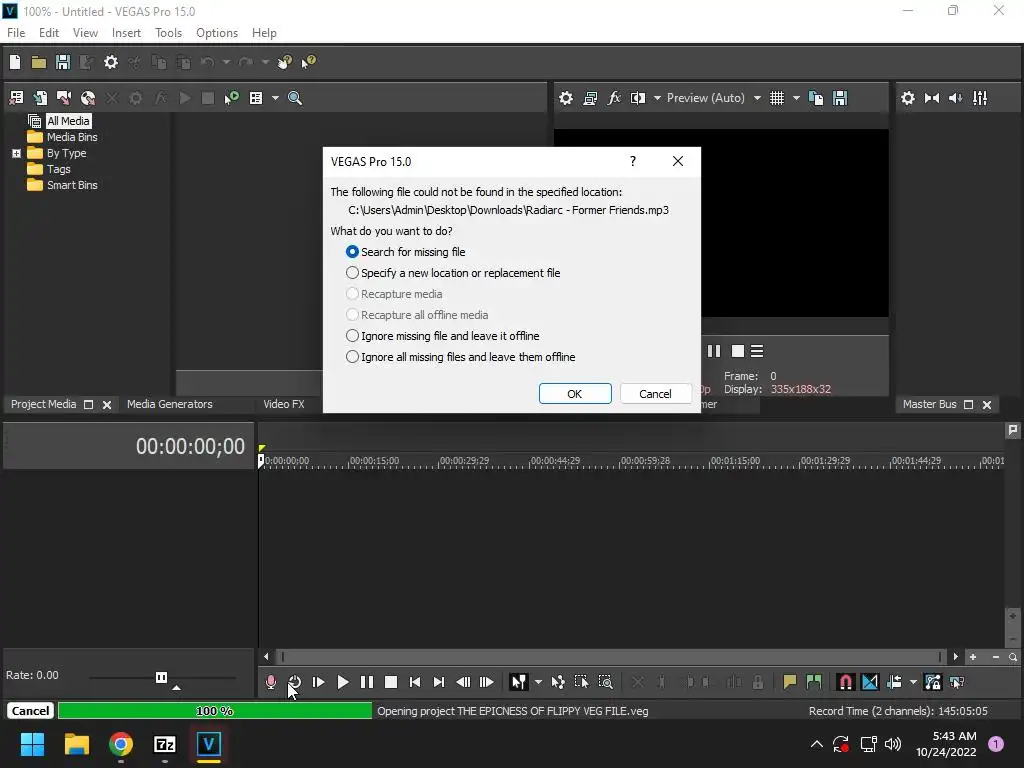Switch to the Video FX tab
Image resolution: width=1024 pixels, height=768 pixels.
click(284, 404)
